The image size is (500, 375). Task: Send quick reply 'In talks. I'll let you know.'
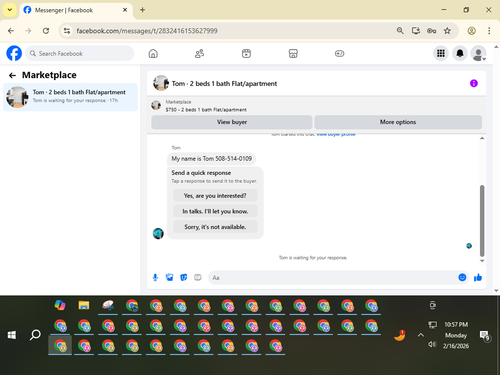[215, 211]
